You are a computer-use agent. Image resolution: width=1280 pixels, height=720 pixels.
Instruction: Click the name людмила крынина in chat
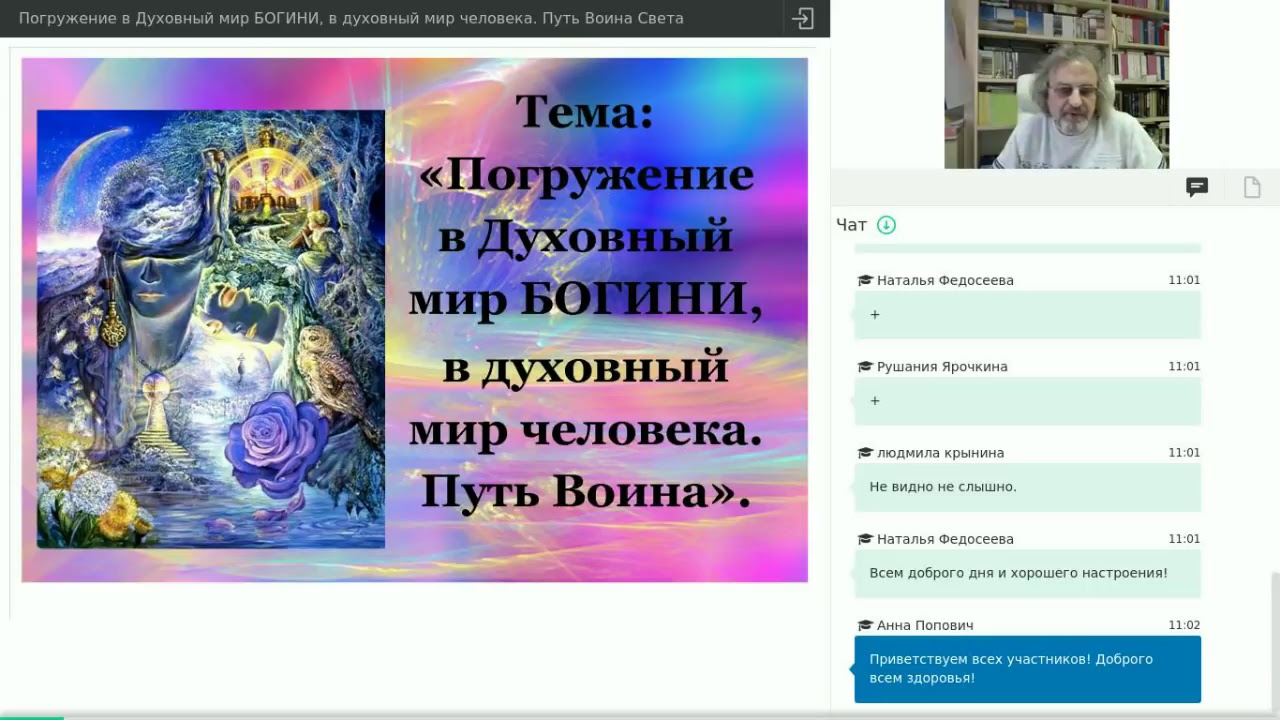(x=940, y=453)
